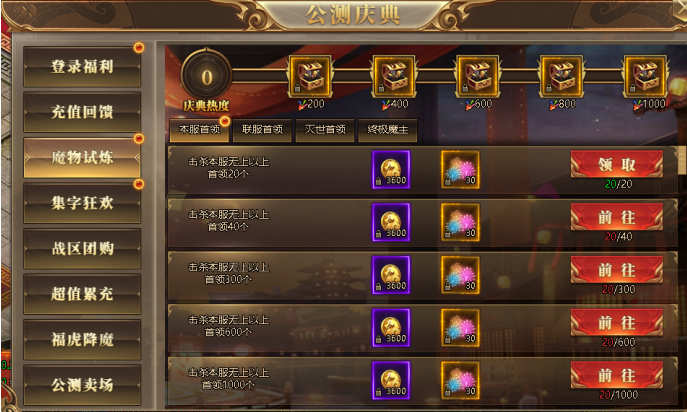Screen dimensions: 687x412
Task: Click the fireworks reward in the 300-boss row
Action: pyautogui.click(x=460, y=275)
